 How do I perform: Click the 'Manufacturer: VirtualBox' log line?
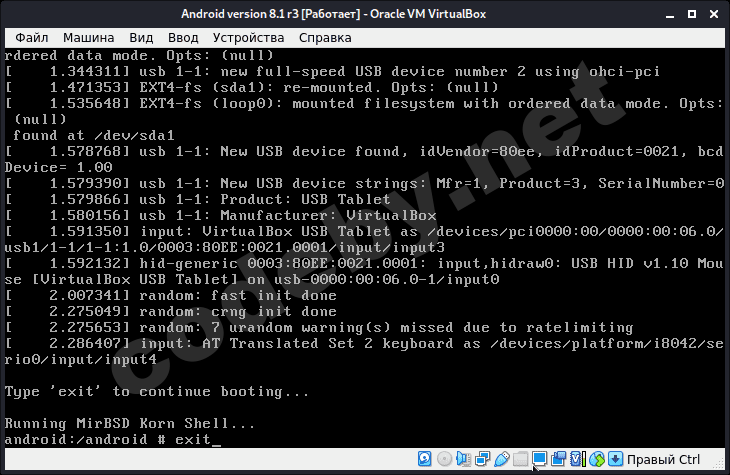coord(221,215)
